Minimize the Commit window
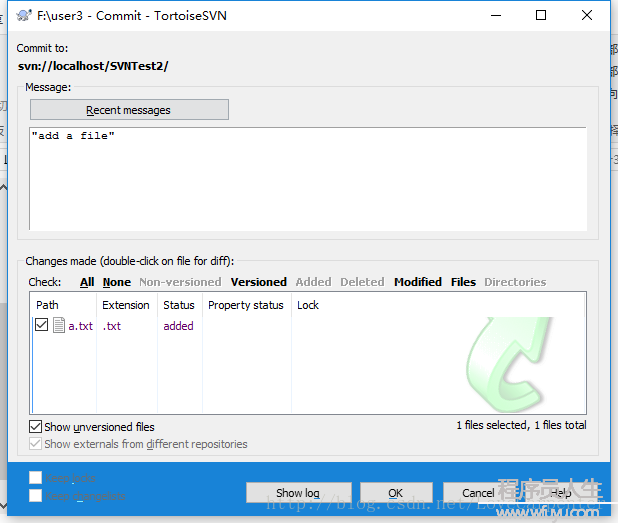Screen dimensions: 618x523 (x=496, y=15)
